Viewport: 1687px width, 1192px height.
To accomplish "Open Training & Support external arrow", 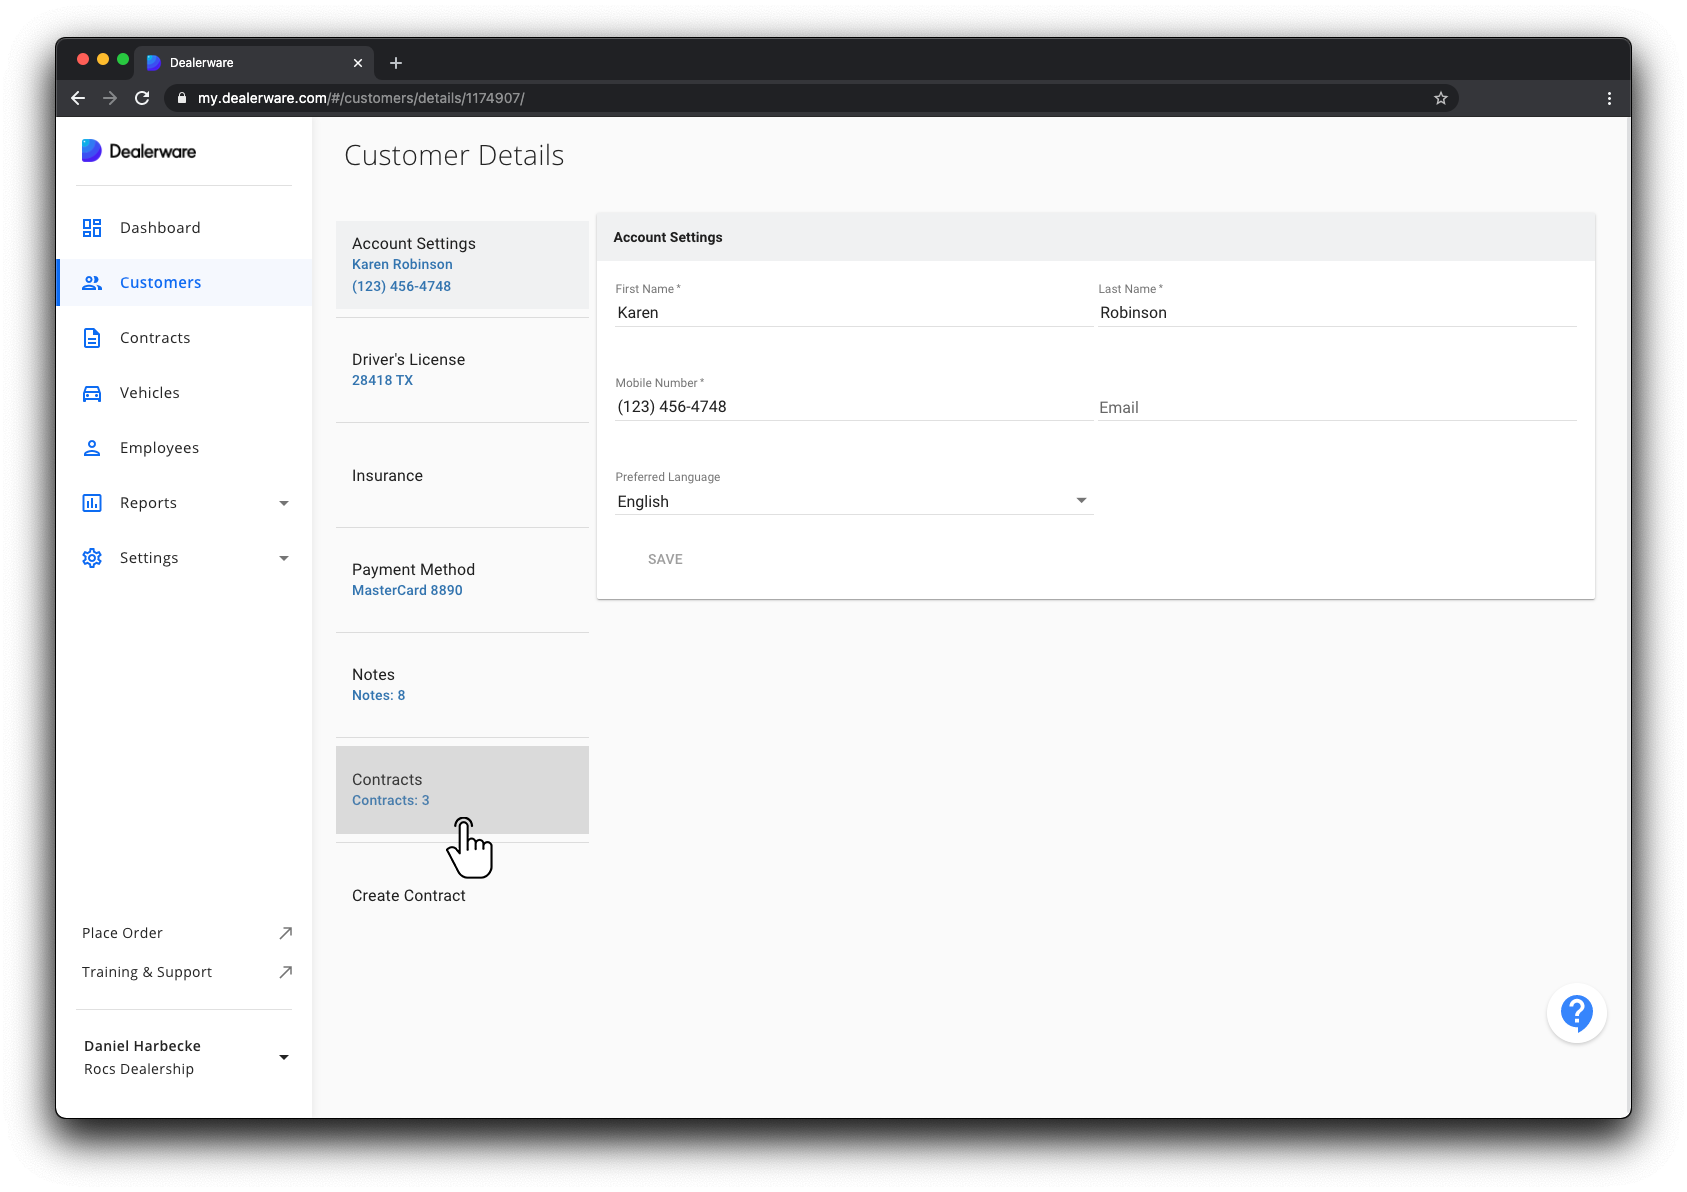I will (x=286, y=972).
